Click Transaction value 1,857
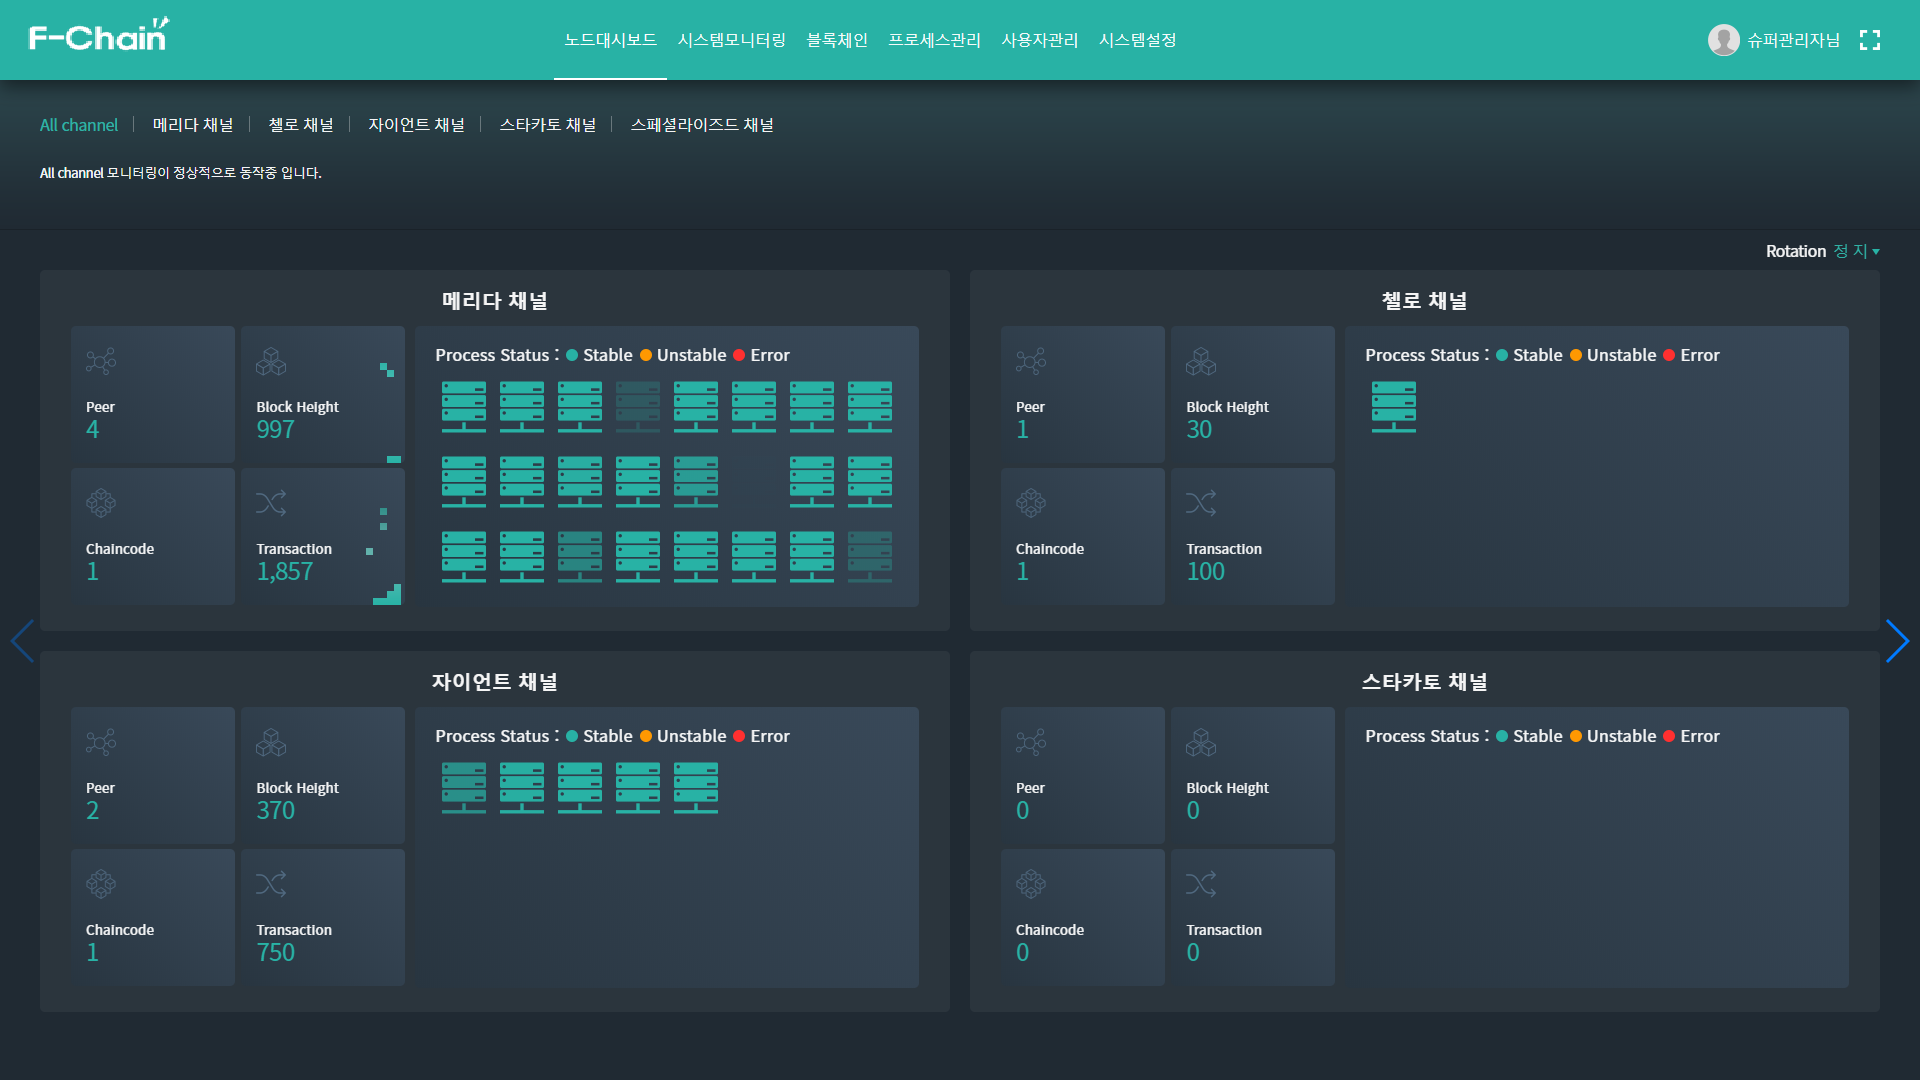1920x1080 pixels. coord(285,572)
